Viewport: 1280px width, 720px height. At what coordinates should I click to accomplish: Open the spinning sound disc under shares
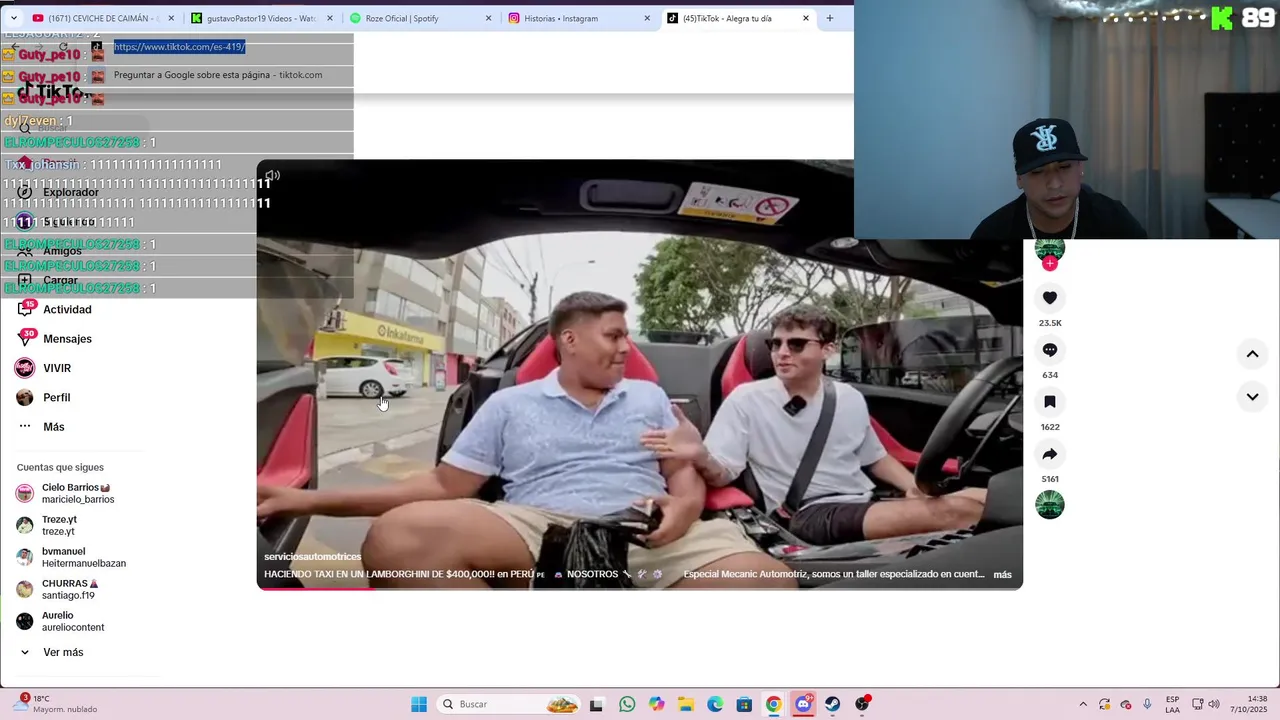click(1049, 505)
